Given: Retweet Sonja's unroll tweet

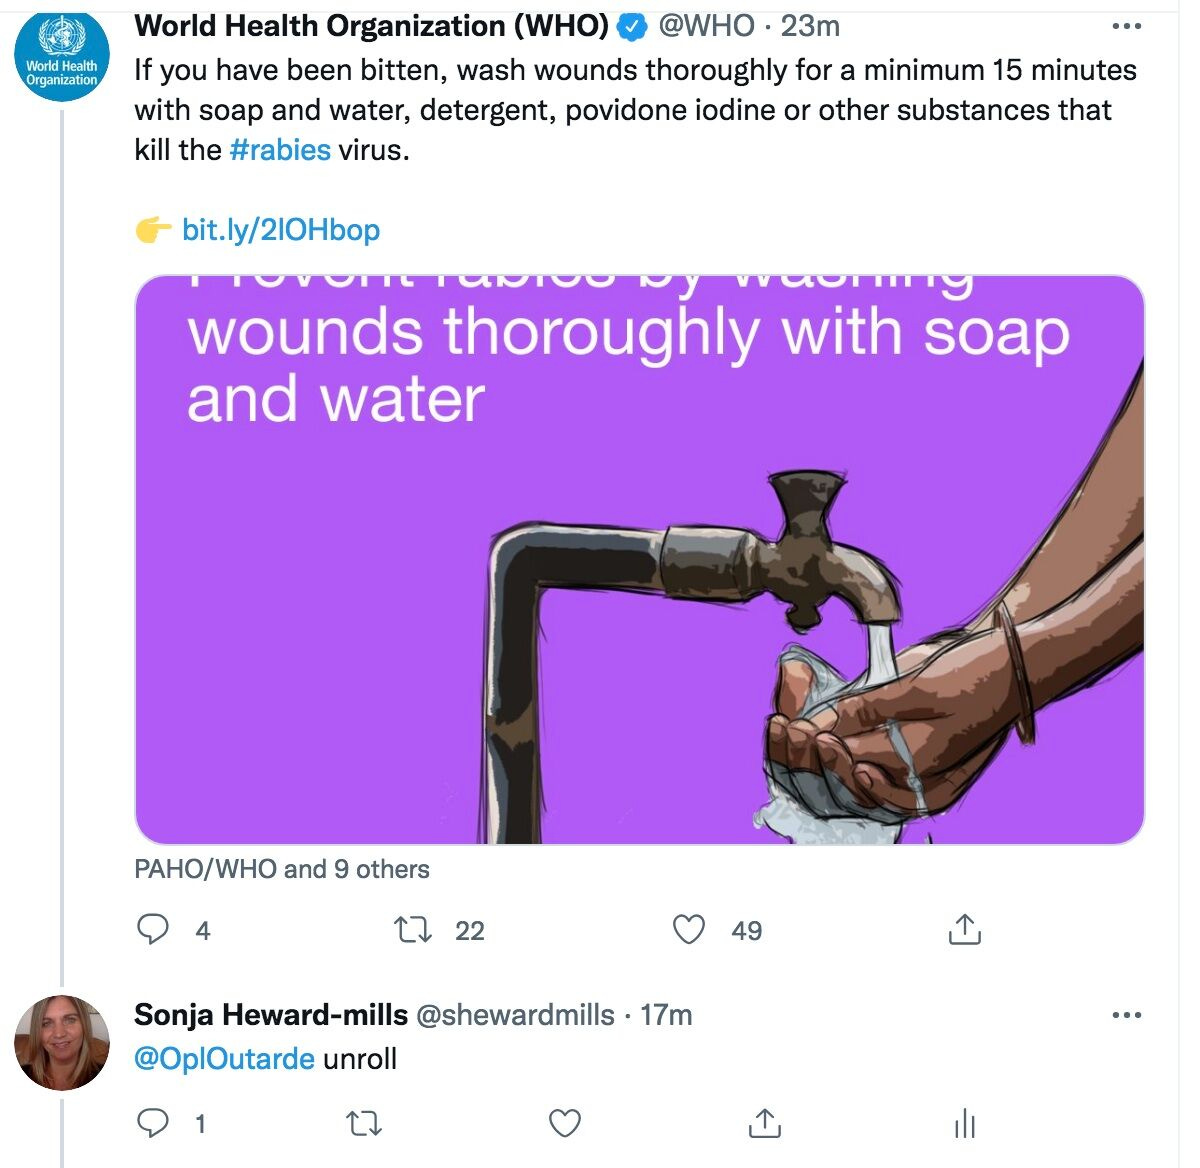Looking at the screenshot, I should (363, 1123).
